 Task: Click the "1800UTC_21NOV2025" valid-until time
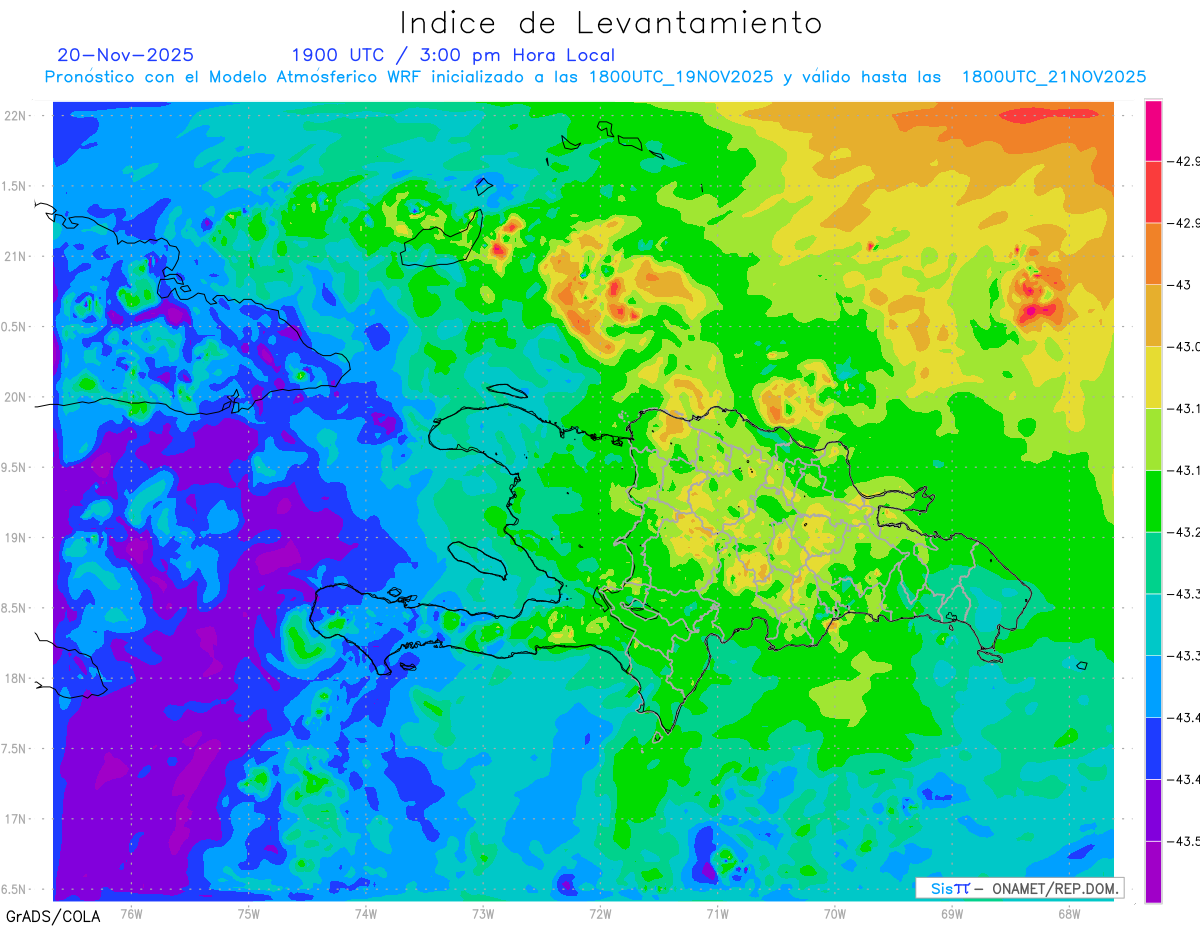click(x=1054, y=77)
